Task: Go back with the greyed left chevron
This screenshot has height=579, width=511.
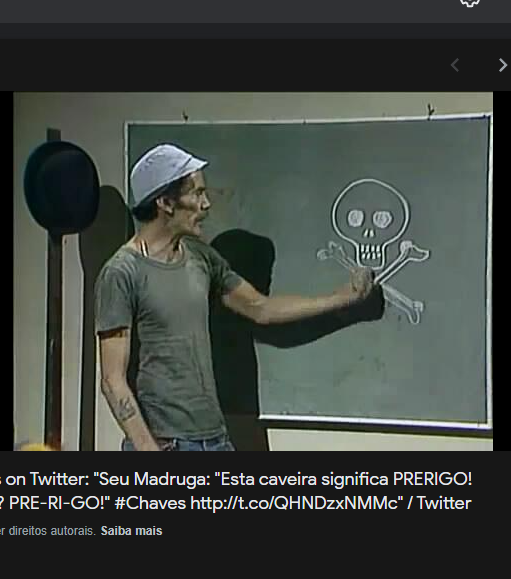Action: [455, 65]
